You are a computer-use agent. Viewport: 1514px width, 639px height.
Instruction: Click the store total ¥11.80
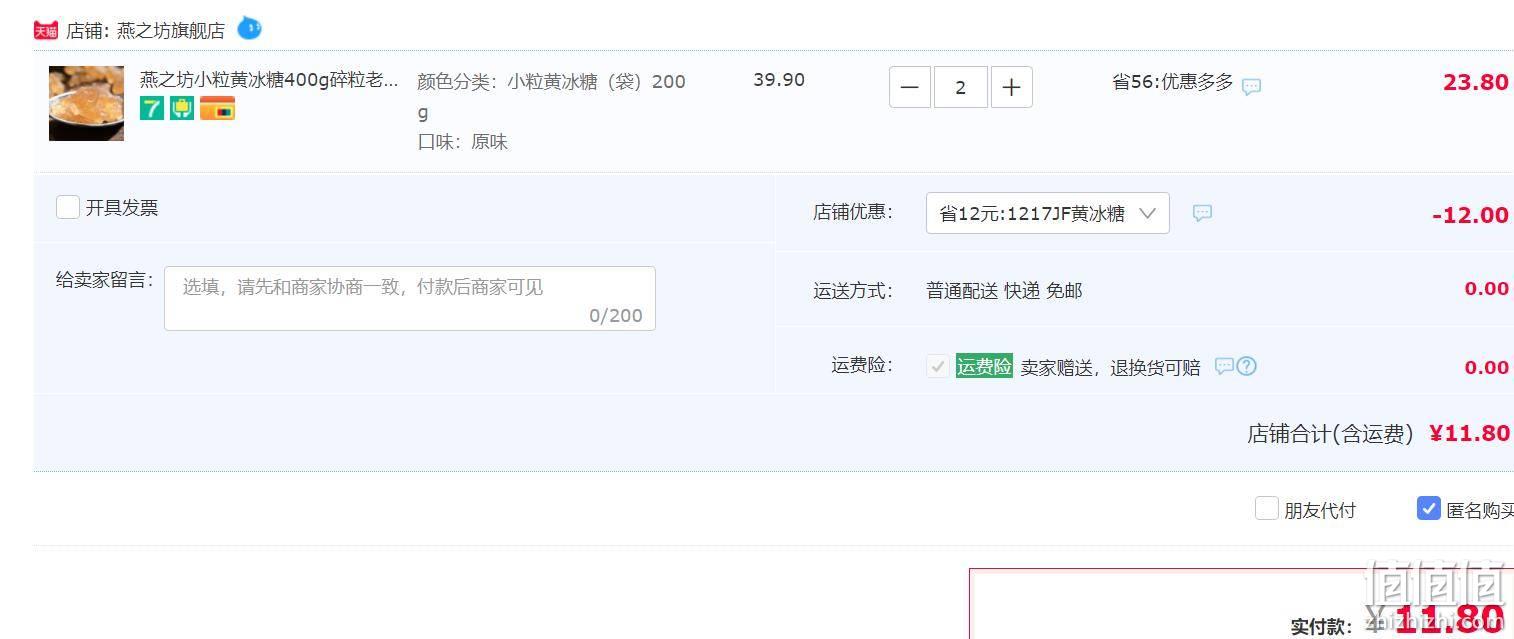(x=1469, y=433)
